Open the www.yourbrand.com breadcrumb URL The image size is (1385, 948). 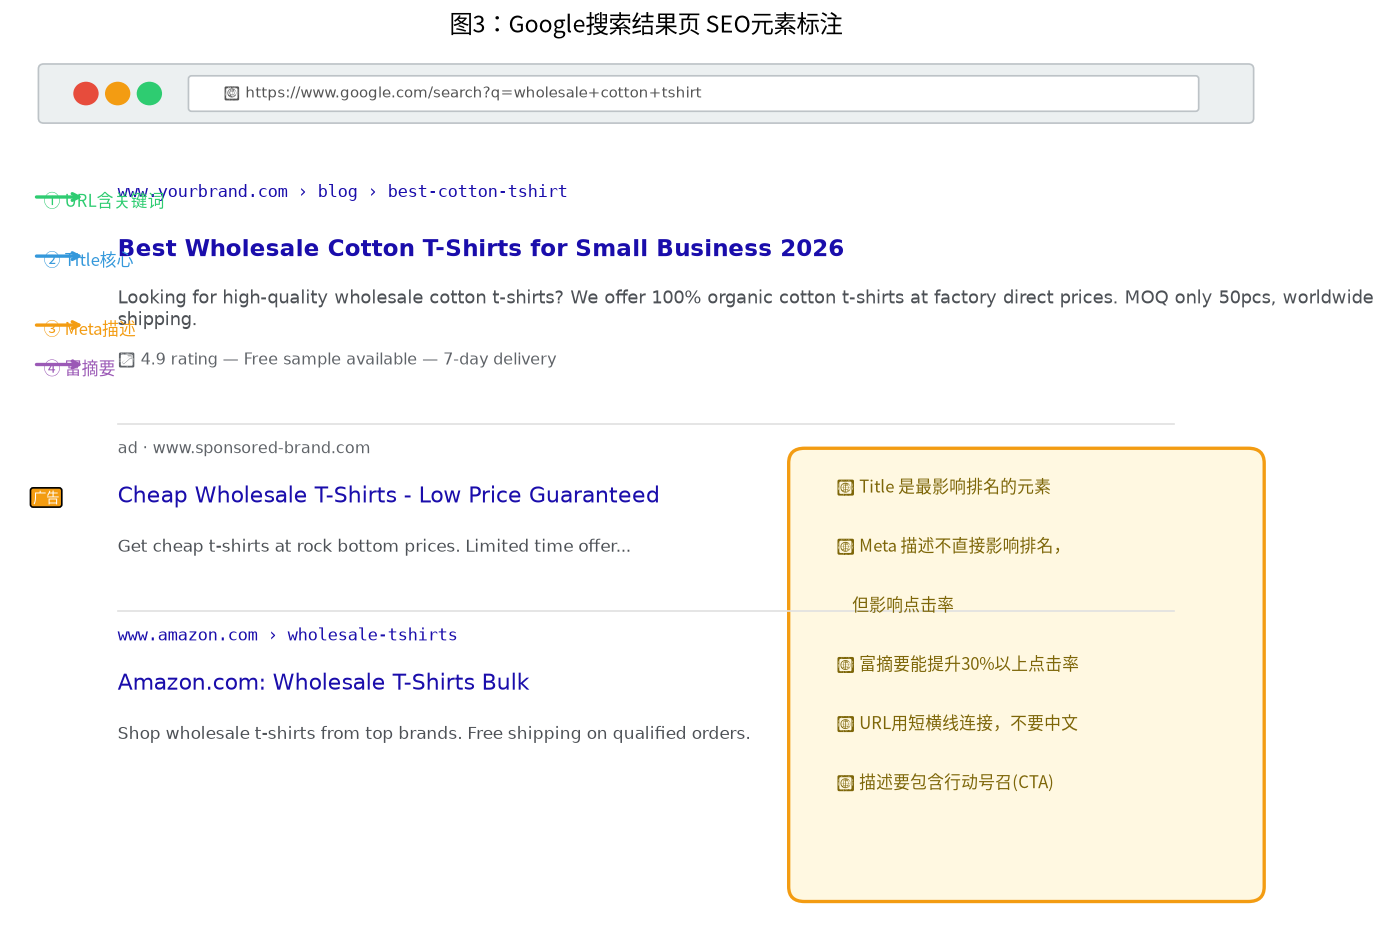[342, 191]
